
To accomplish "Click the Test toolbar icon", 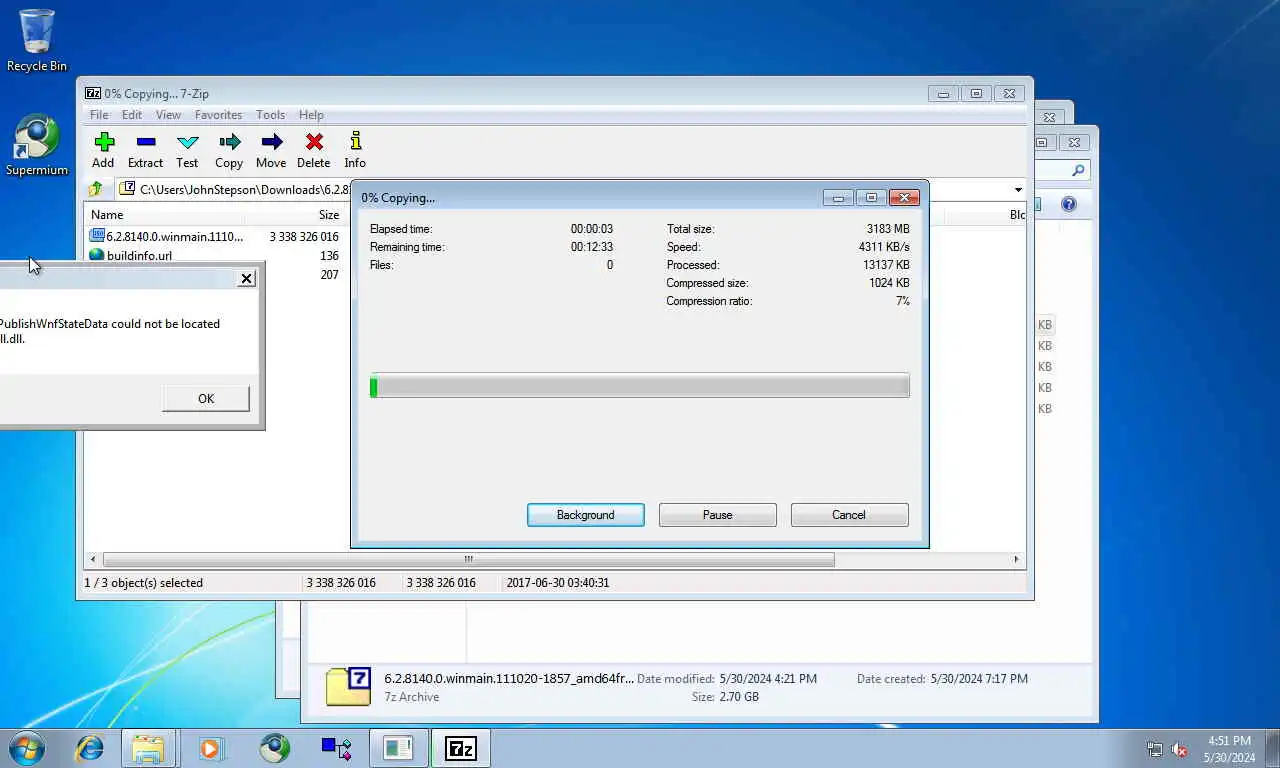I will [187, 150].
